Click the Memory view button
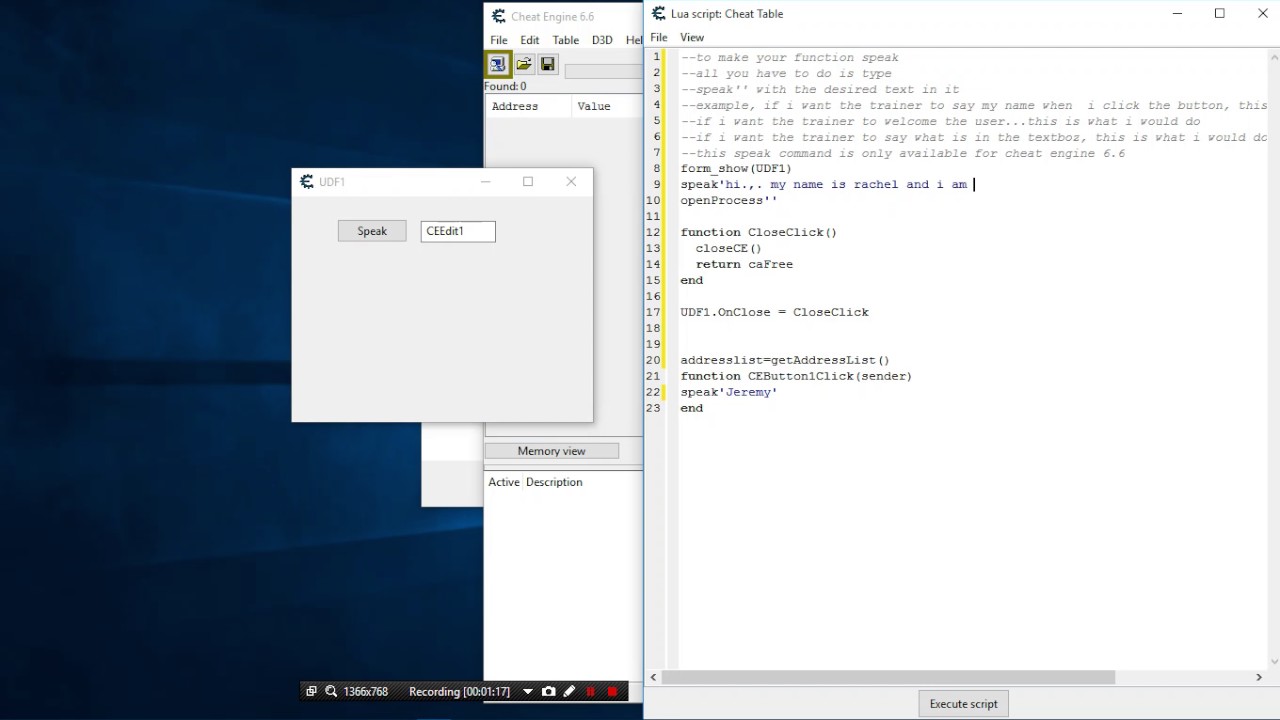 point(552,451)
